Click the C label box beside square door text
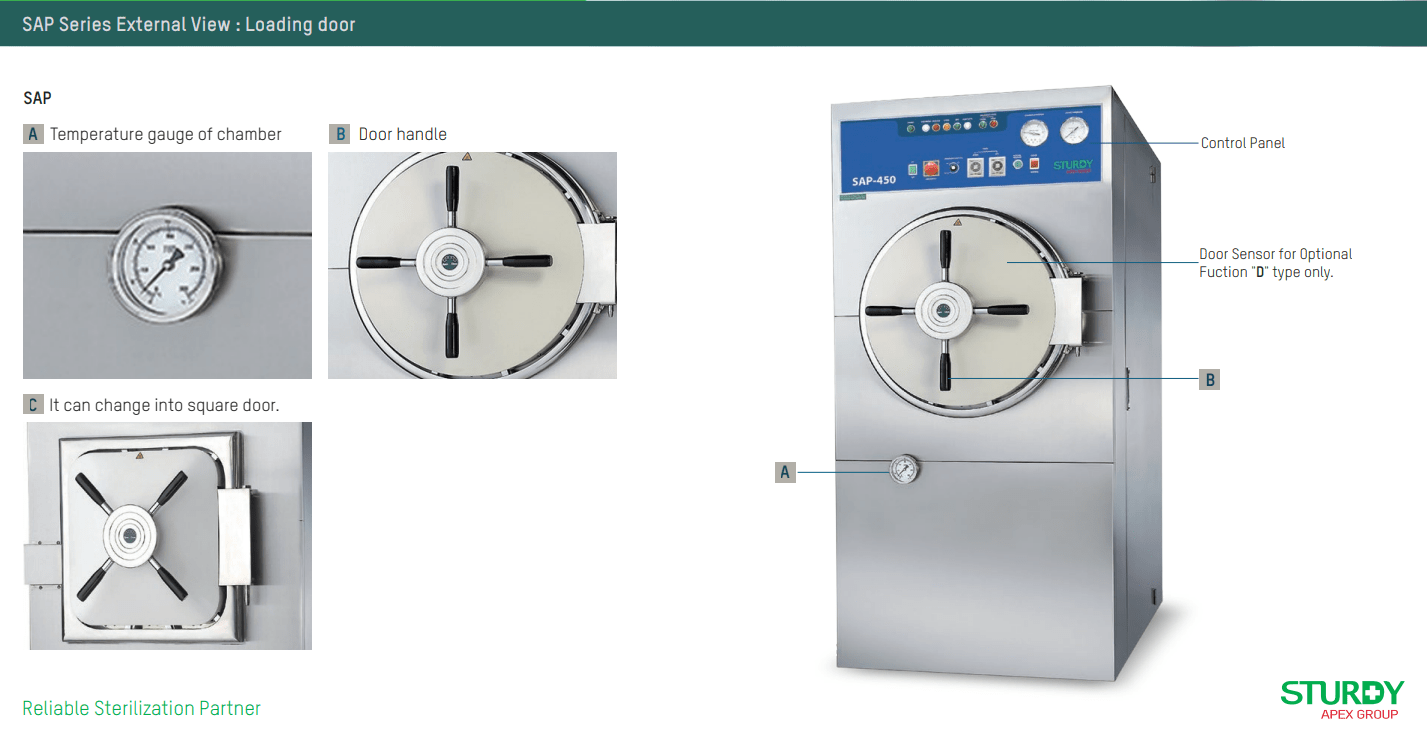1427x752 pixels. (x=33, y=405)
